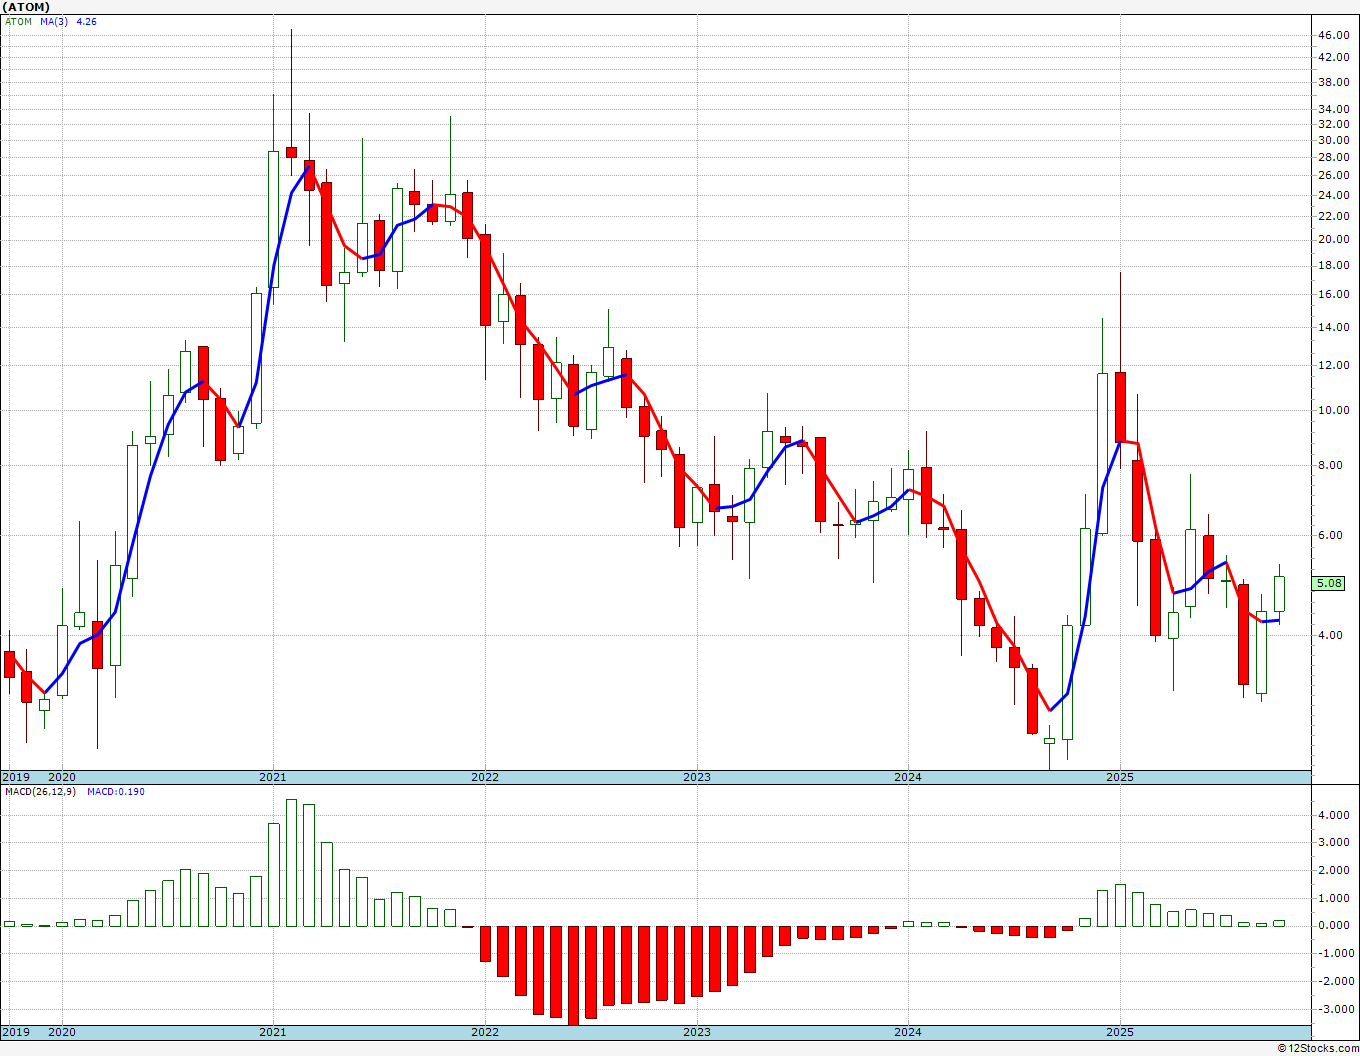Select the MACD:0.190 value readout
1360x1056 pixels.
click(116, 792)
